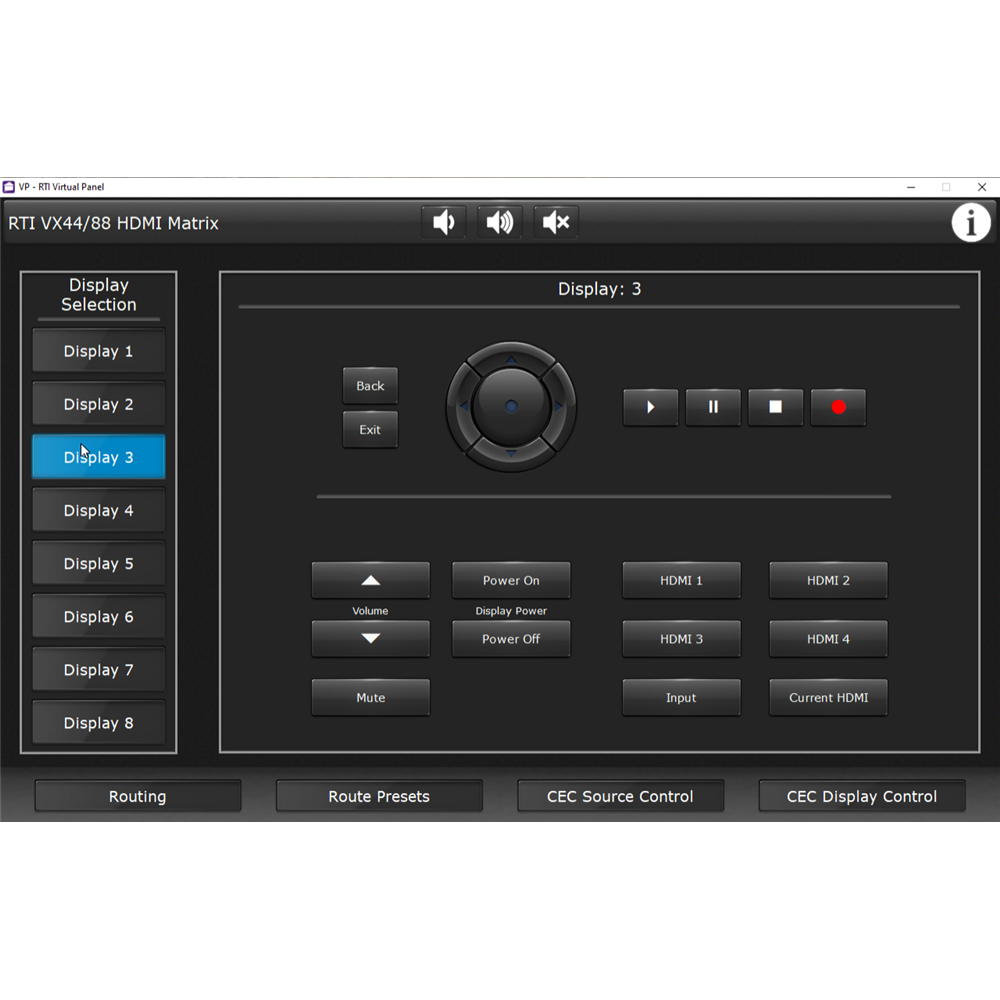Turn the display off with Power Off
The image size is (1000, 1000).
pyautogui.click(x=511, y=639)
